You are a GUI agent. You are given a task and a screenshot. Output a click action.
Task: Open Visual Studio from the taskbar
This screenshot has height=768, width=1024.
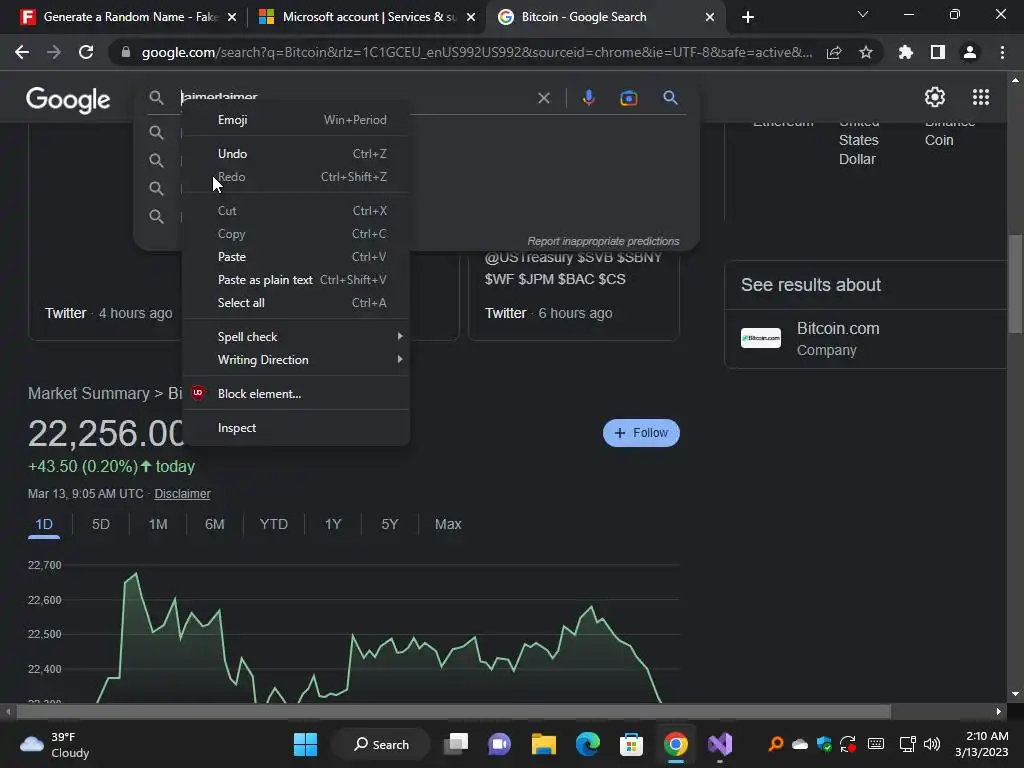[720, 744]
